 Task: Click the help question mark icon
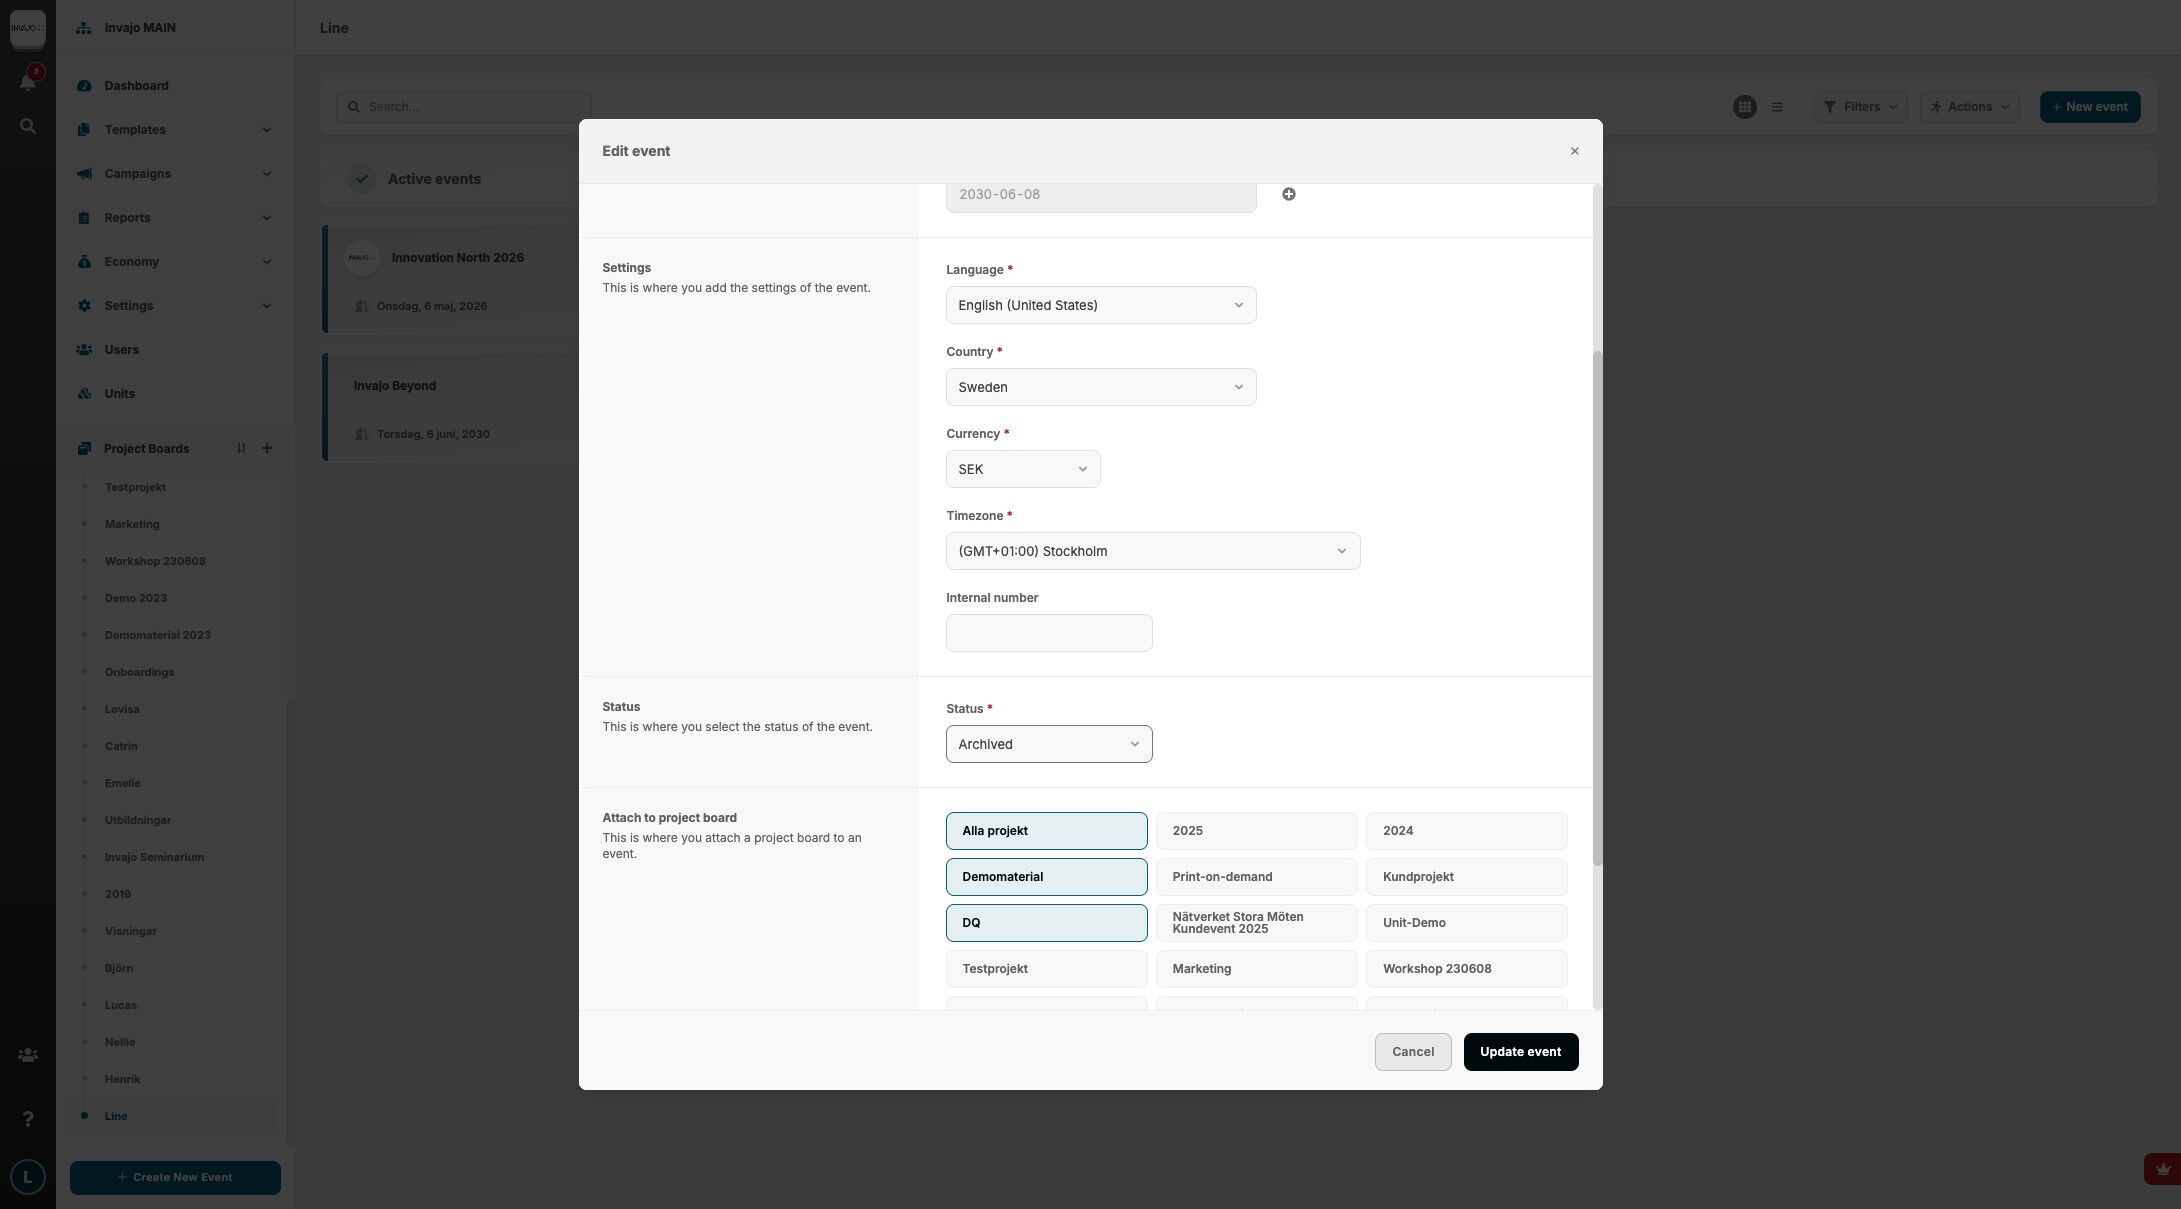pos(28,1119)
